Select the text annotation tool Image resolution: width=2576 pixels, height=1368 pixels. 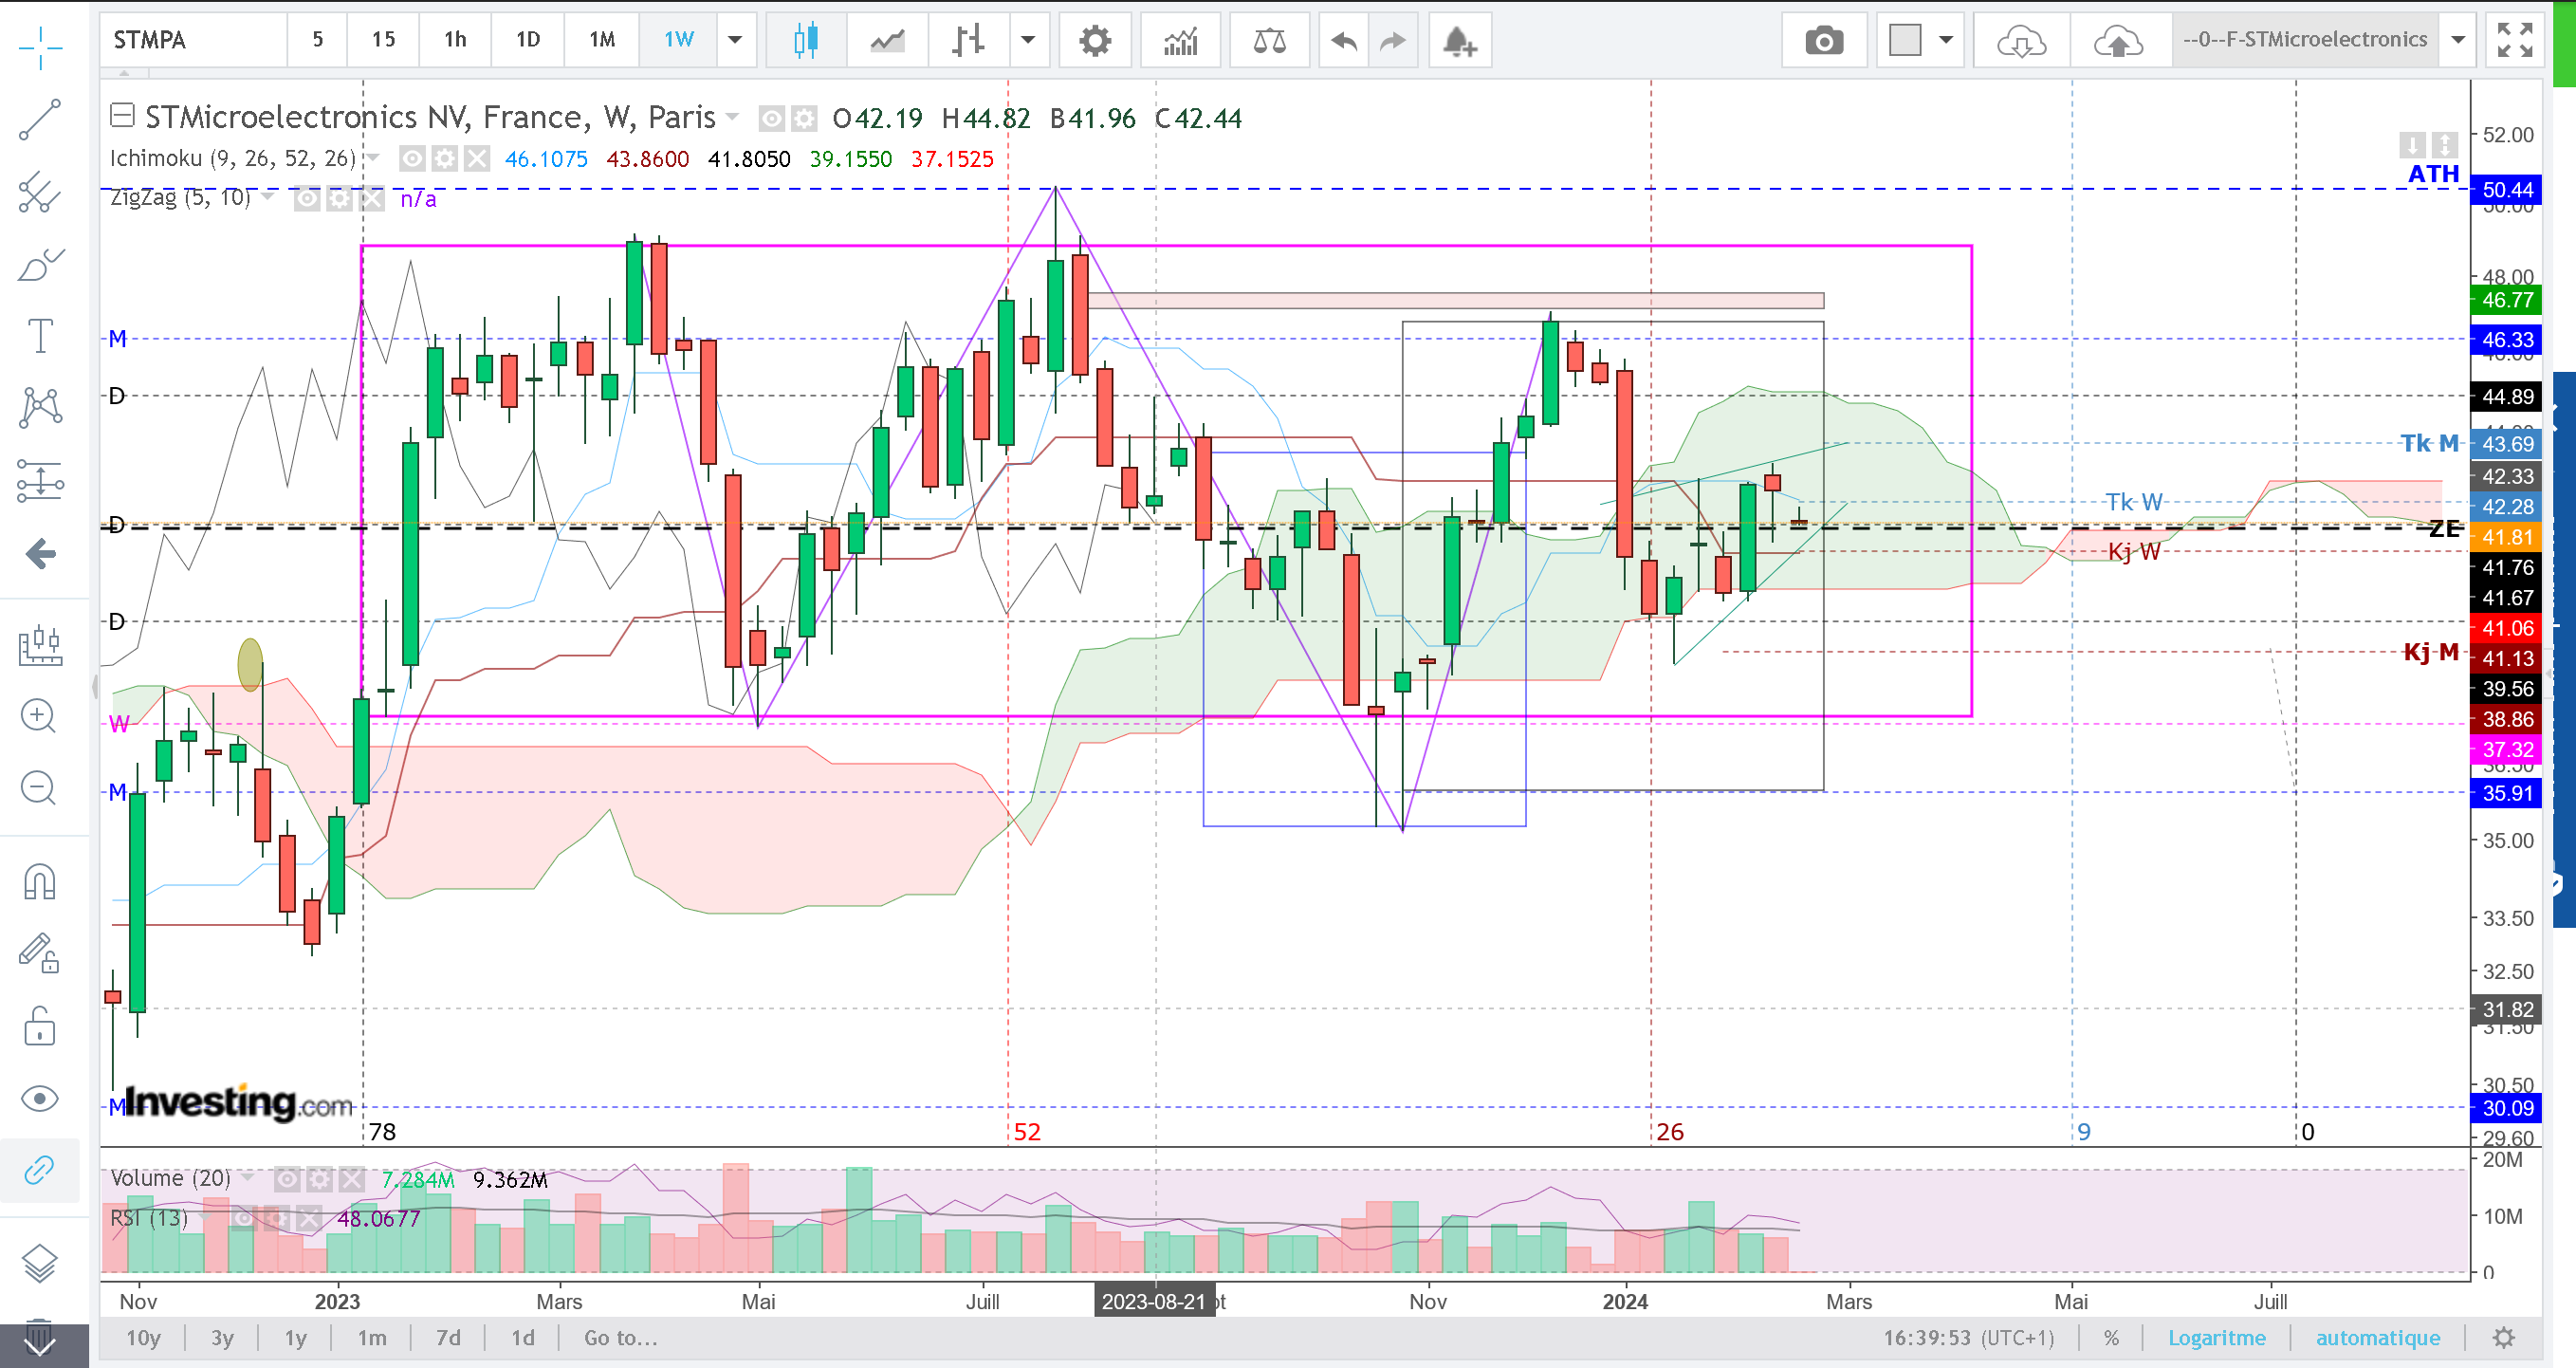coord(40,336)
